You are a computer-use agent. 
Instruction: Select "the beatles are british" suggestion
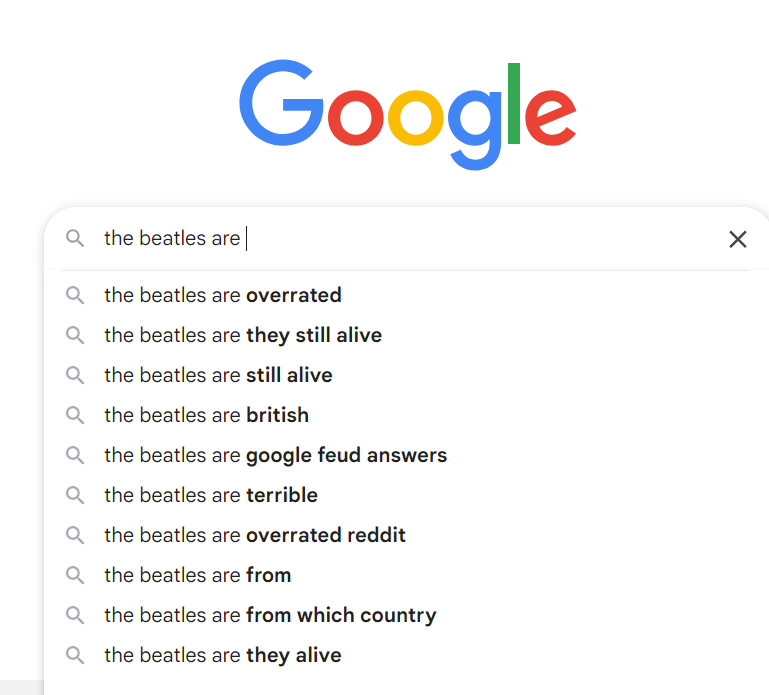click(x=206, y=415)
